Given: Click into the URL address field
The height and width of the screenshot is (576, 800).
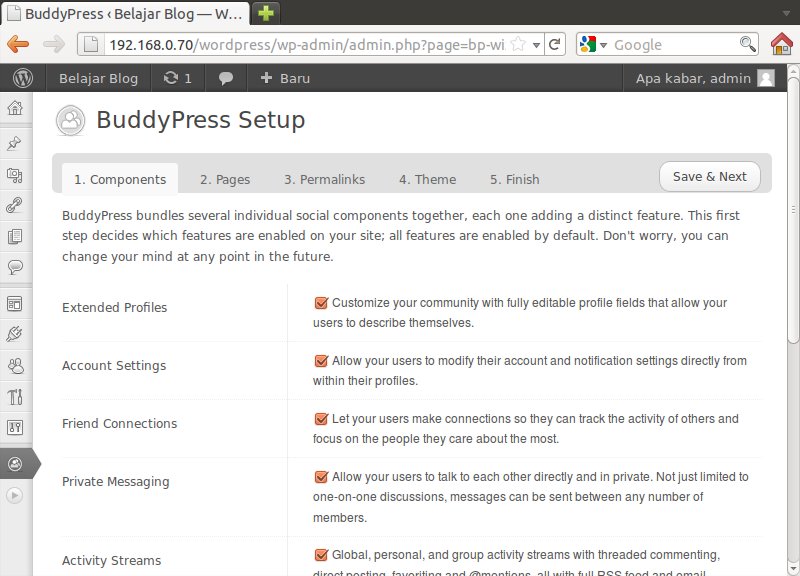Looking at the screenshot, I should click(306, 45).
